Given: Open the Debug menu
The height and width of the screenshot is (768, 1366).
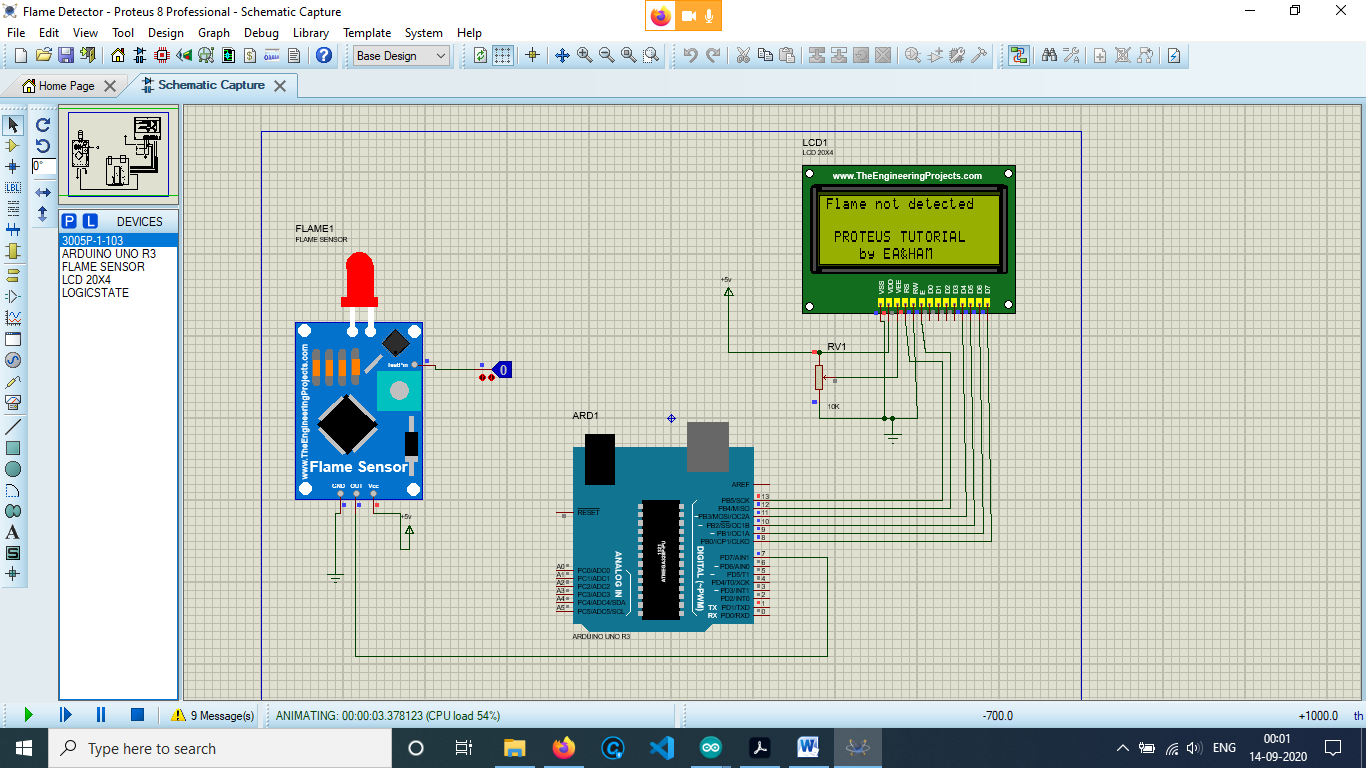Looking at the screenshot, I should [261, 33].
